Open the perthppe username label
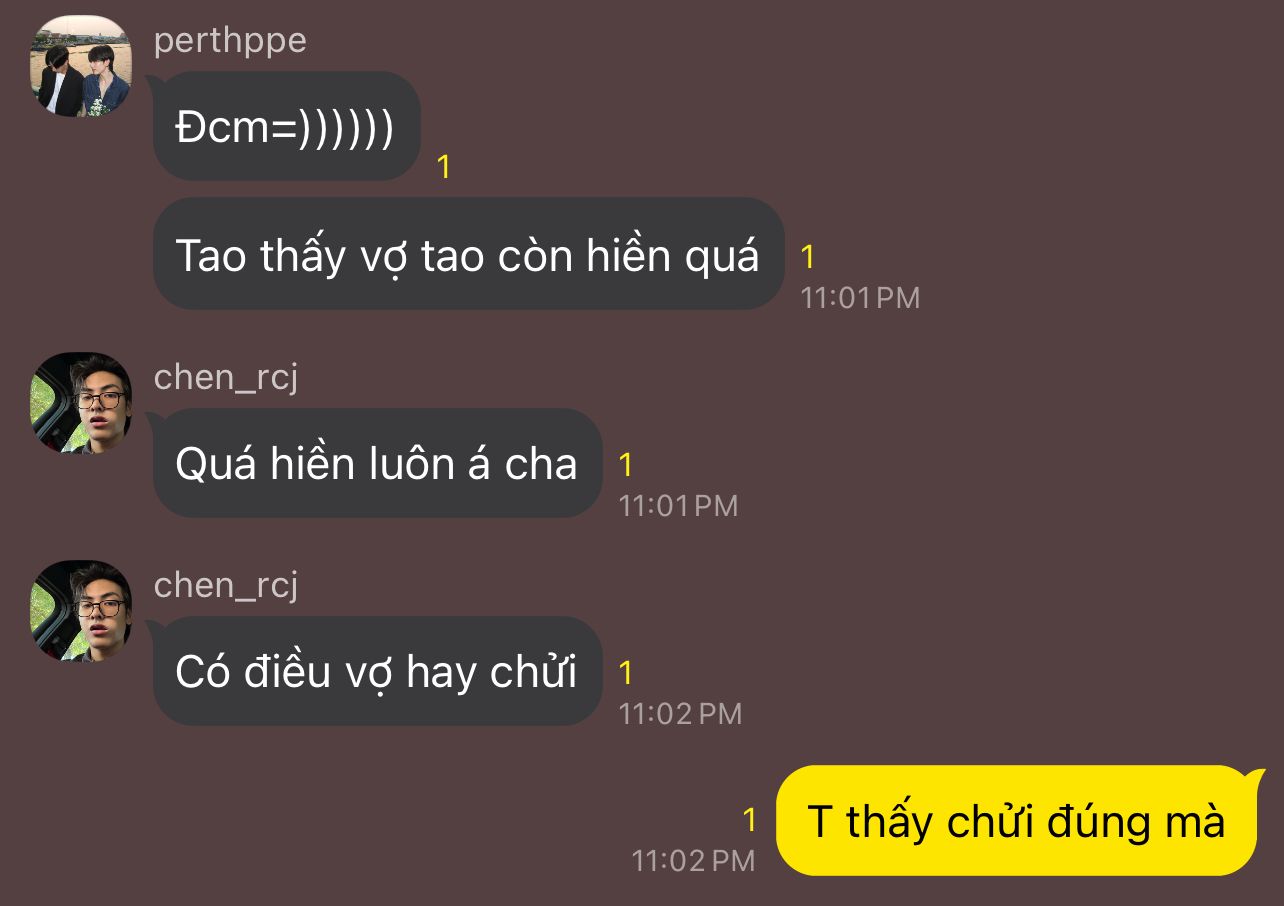Screen dimensions: 1284x906 (x=230, y=41)
